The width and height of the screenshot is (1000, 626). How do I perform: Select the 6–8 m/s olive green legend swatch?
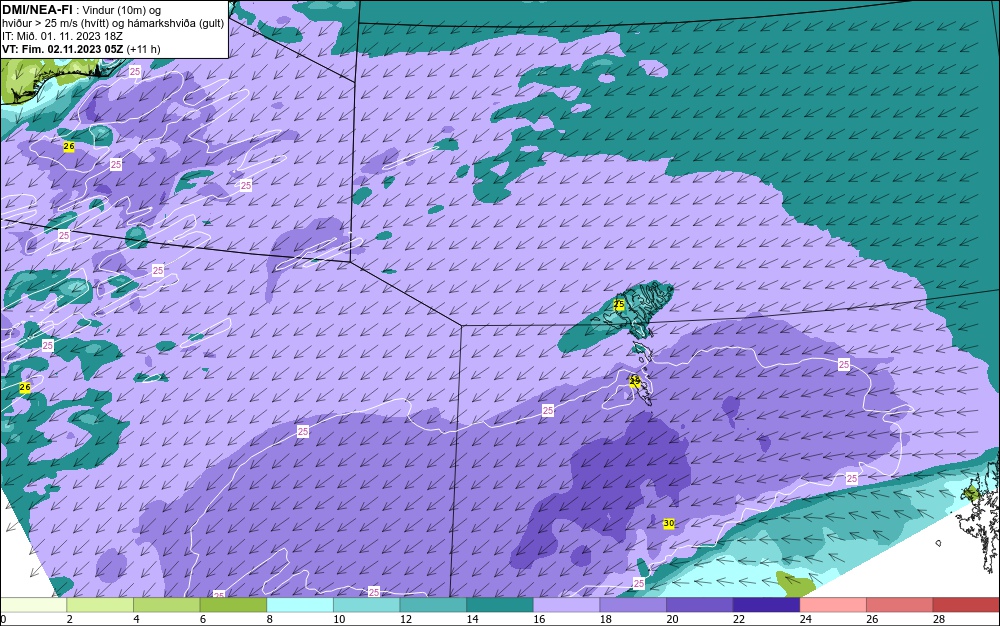pyautogui.click(x=233, y=605)
